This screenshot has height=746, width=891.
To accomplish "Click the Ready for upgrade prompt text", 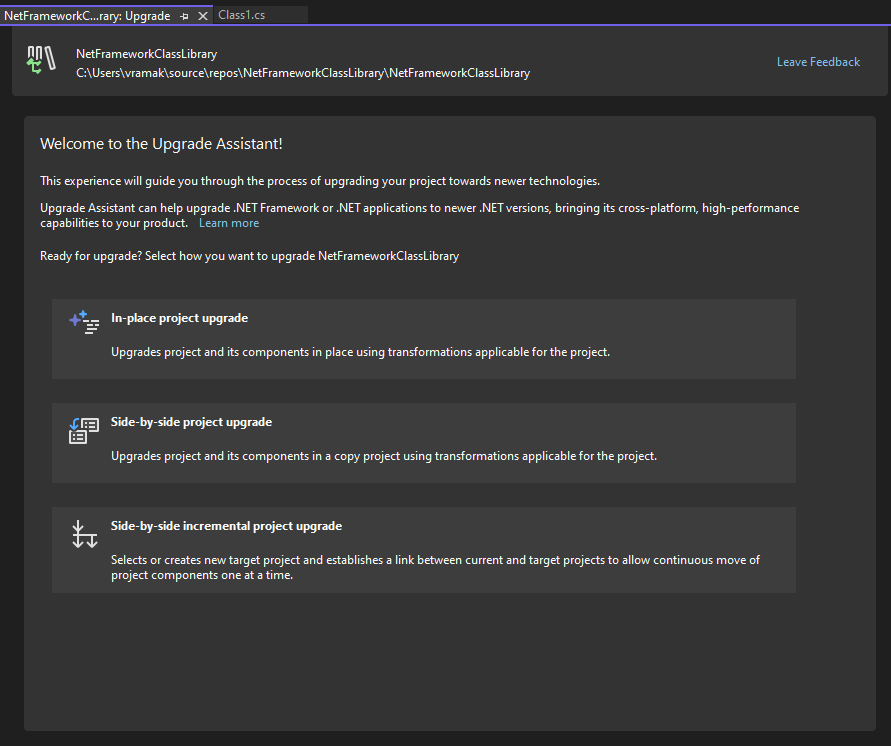I will (248, 255).
